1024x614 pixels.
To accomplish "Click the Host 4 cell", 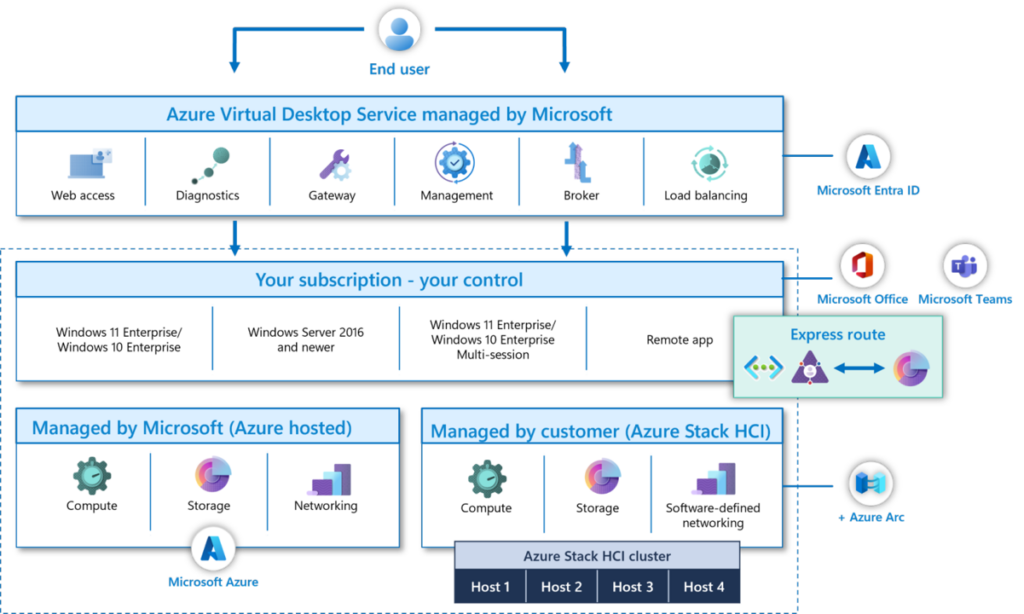I will click(x=704, y=587).
